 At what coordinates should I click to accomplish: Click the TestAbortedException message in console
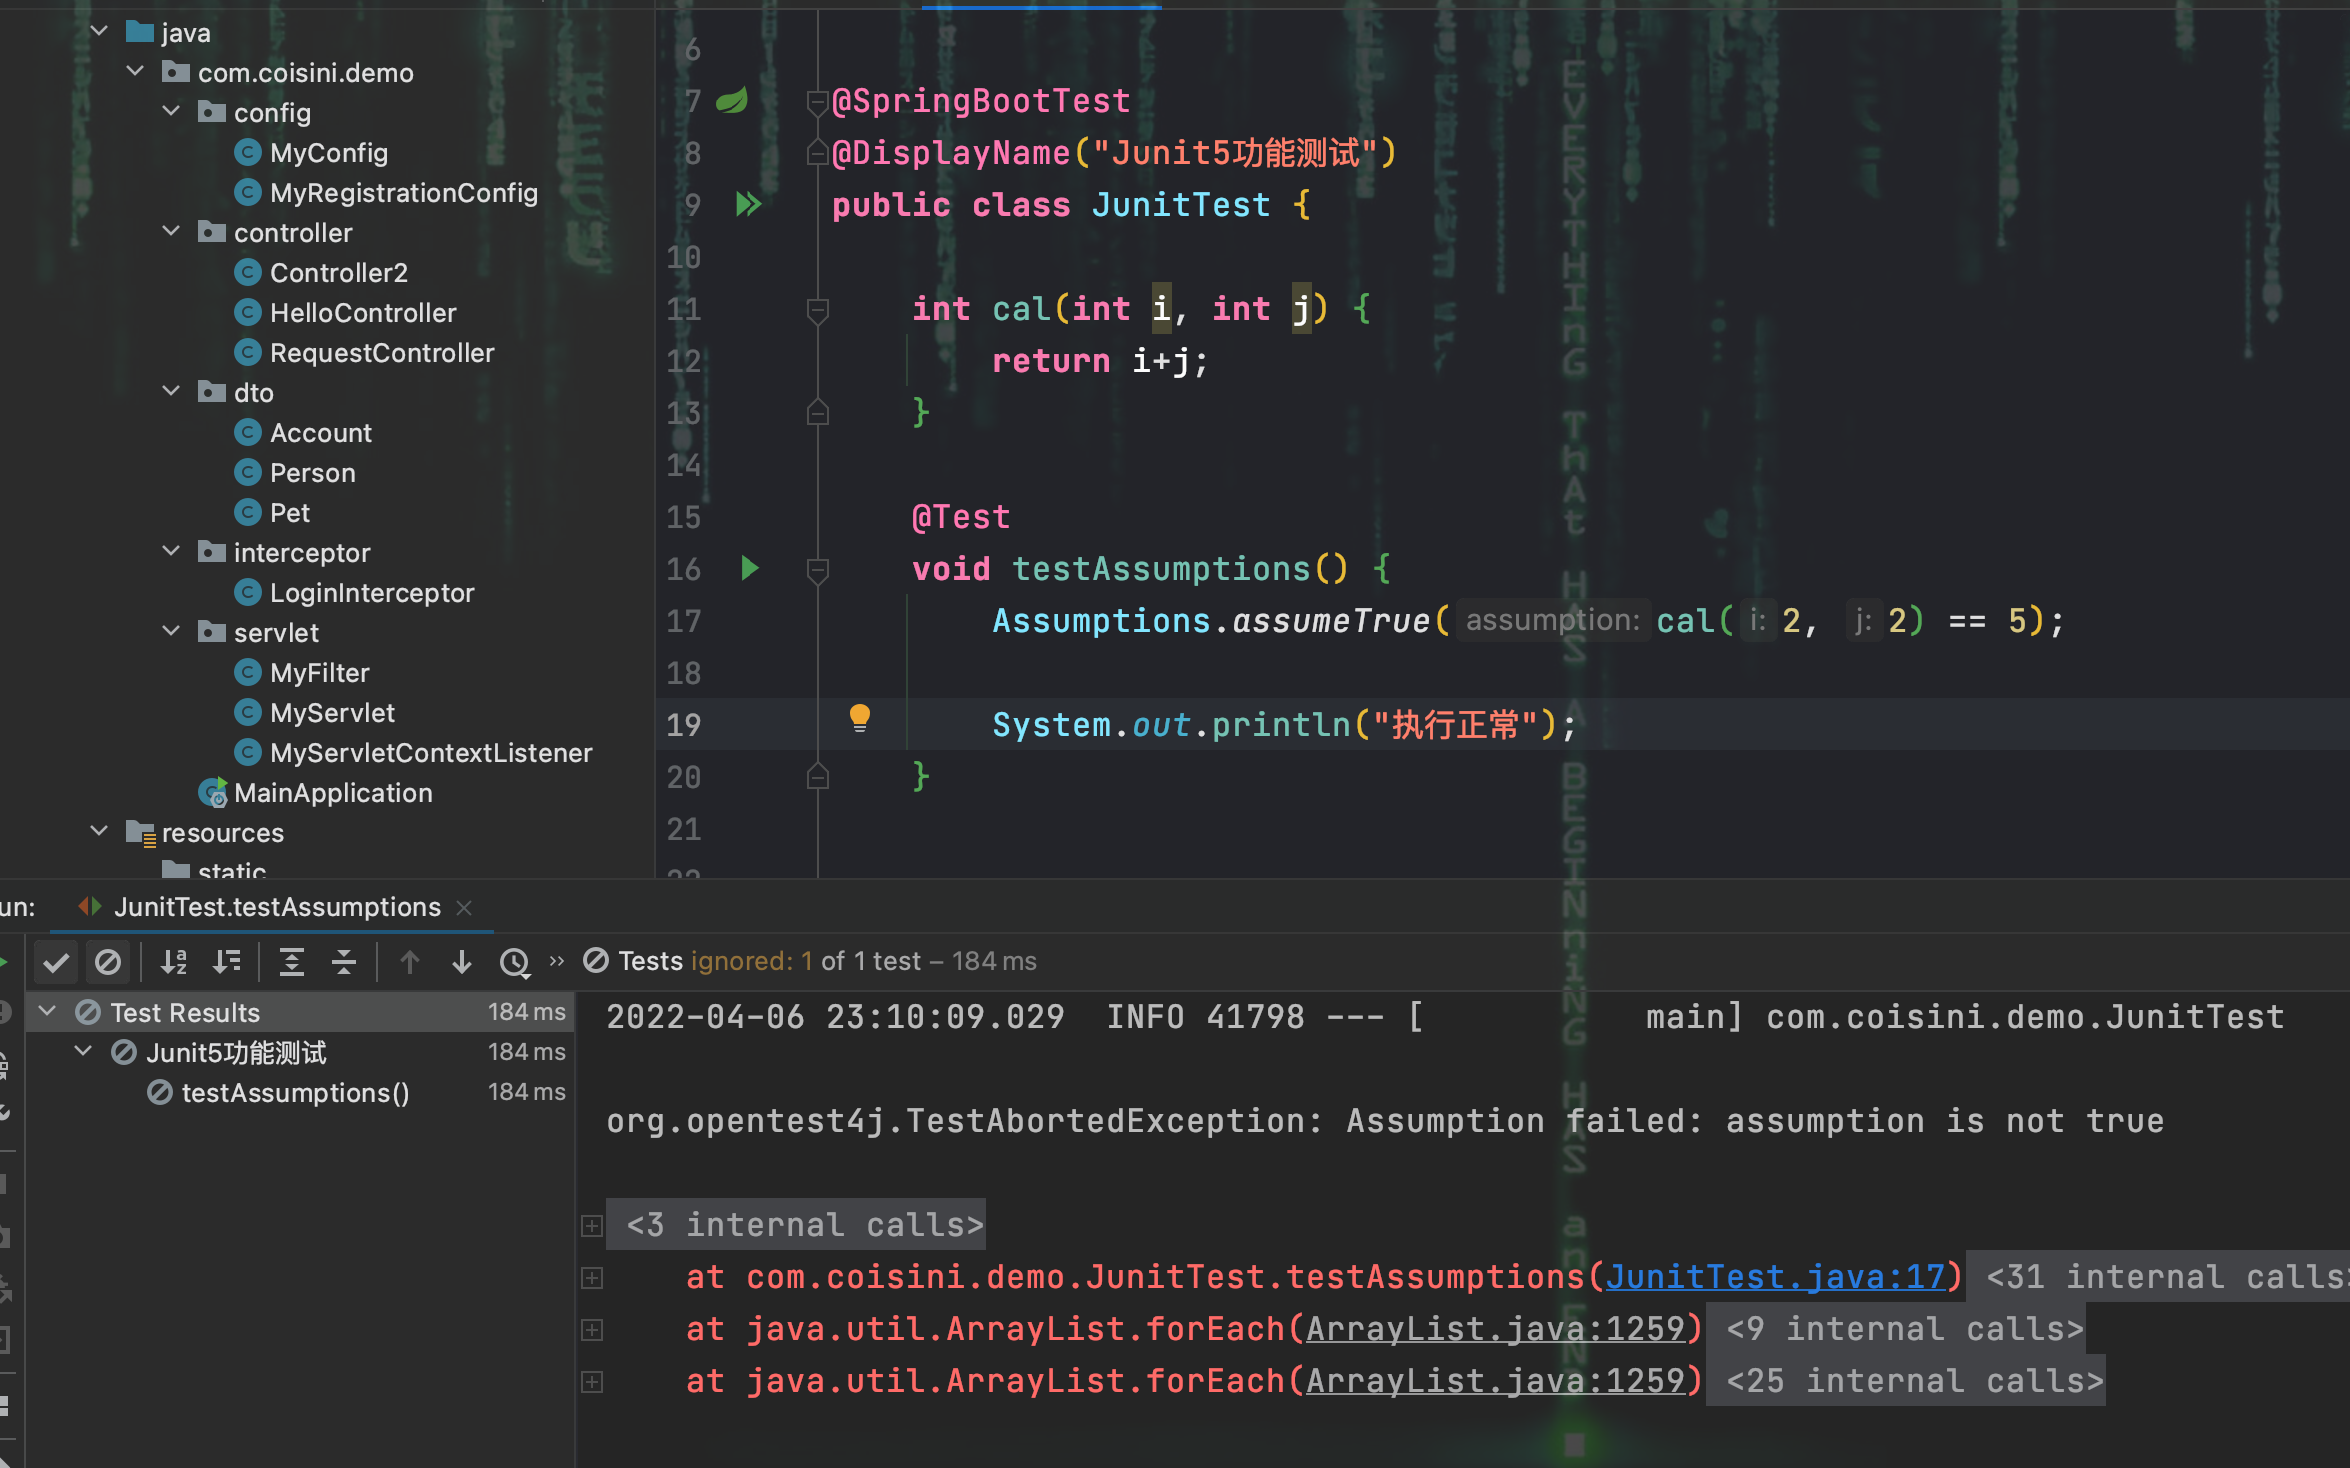pos(1385,1121)
